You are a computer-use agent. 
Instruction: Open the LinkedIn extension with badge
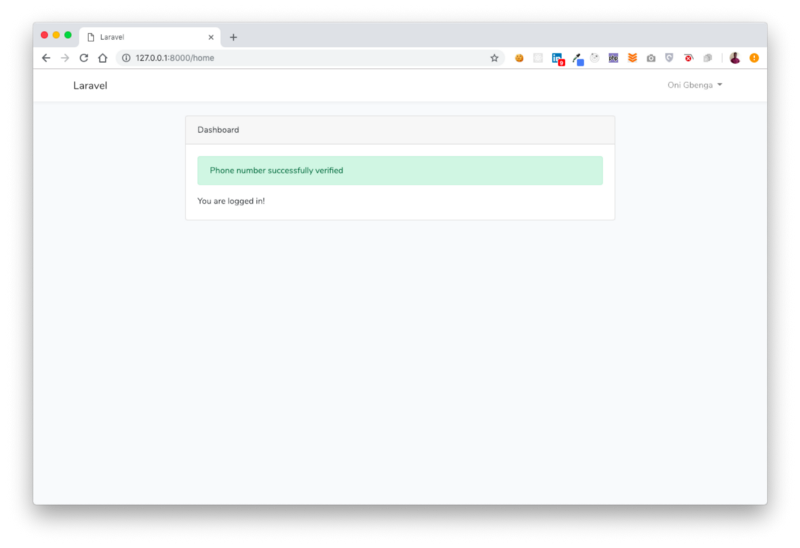coord(558,59)
